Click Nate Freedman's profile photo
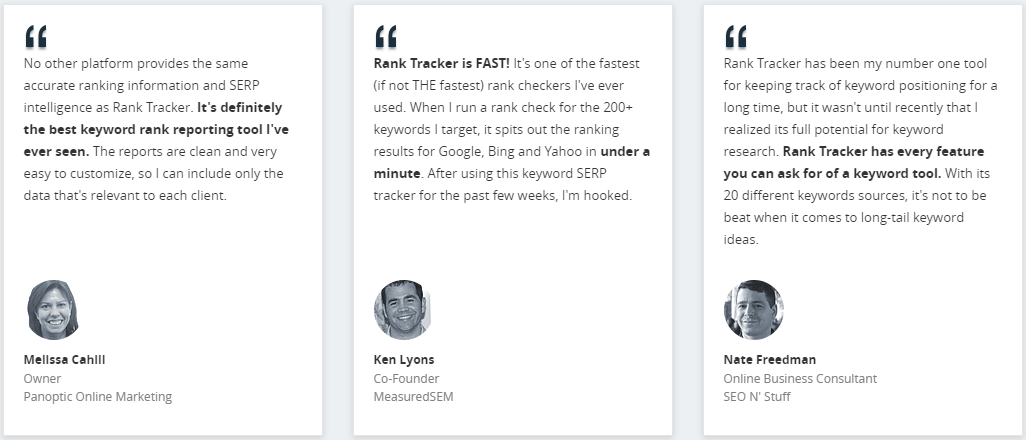Viewport: 1026px width, 440px height. point(754,310)
